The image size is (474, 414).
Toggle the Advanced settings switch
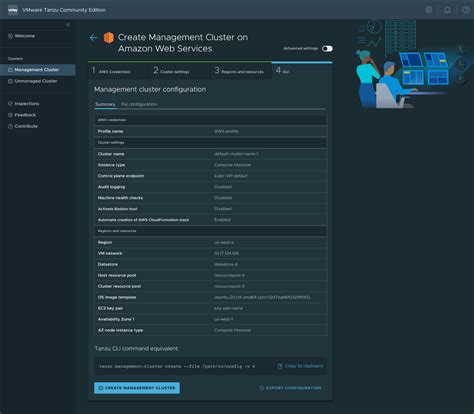pos(327,49)
